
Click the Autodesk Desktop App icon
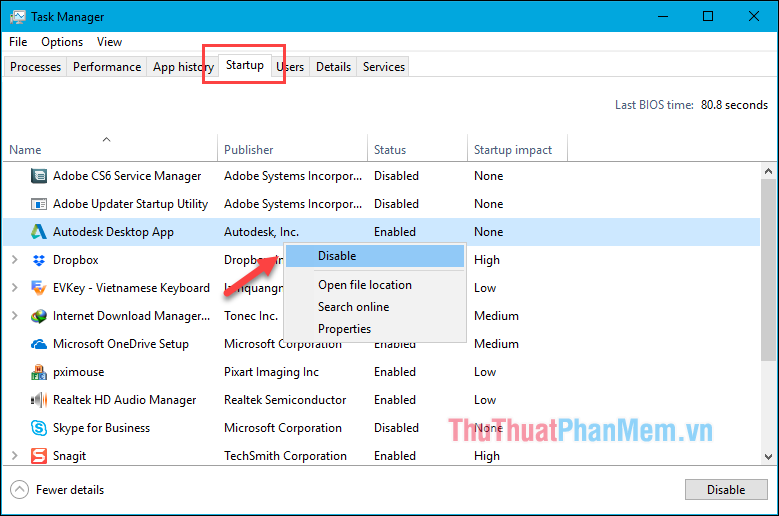click(39, 232)
